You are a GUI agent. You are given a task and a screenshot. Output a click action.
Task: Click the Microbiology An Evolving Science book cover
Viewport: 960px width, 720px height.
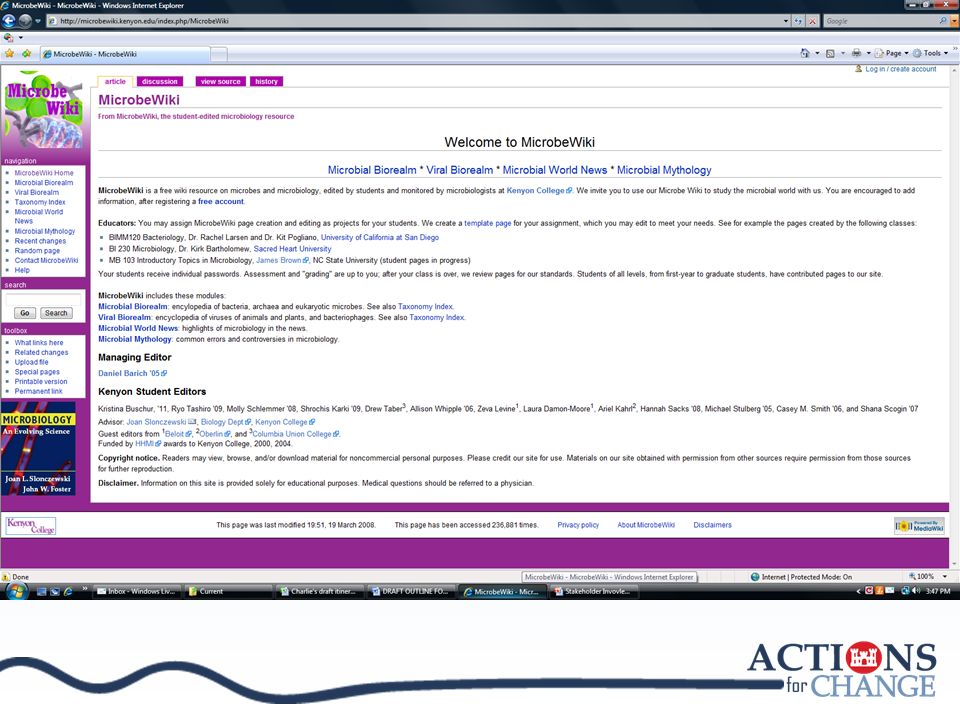(39, 449)
